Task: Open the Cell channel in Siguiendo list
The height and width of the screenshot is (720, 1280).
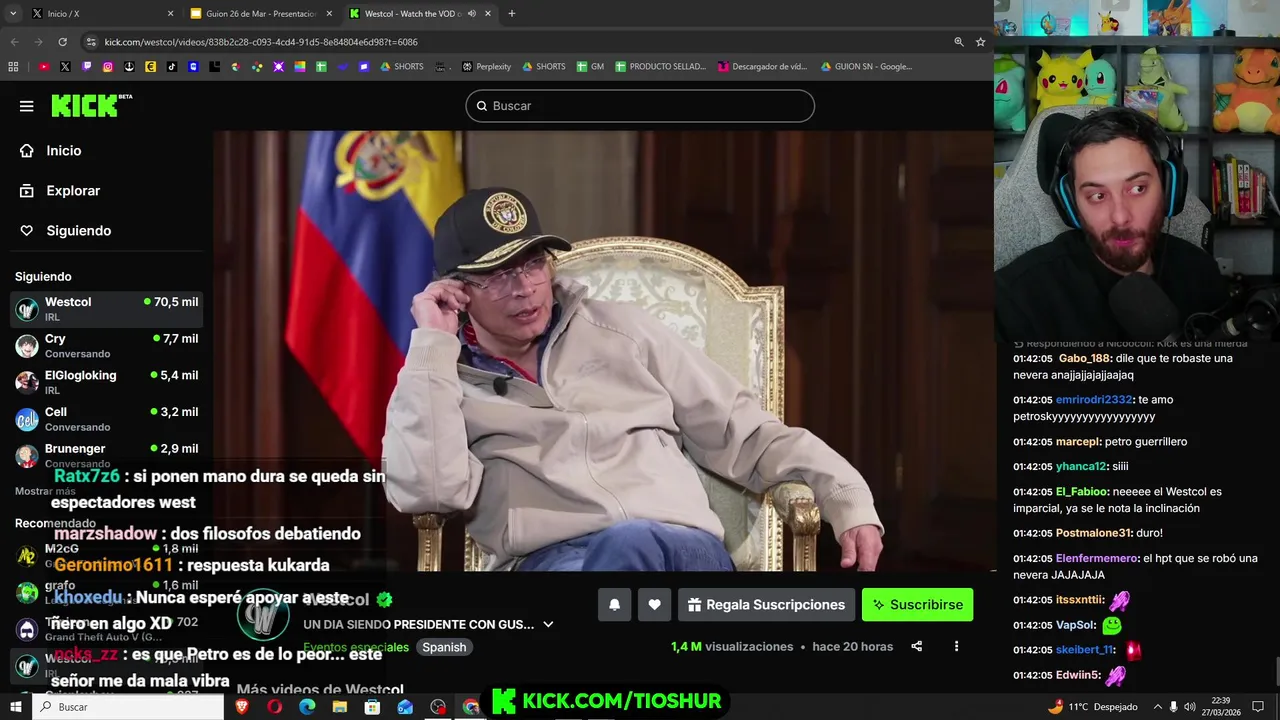Action: [x=106, y=419]
